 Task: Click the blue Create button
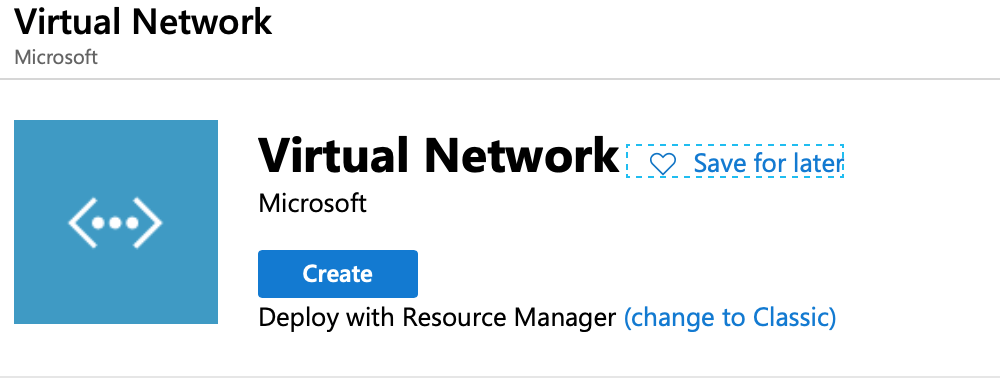(337, 274)
